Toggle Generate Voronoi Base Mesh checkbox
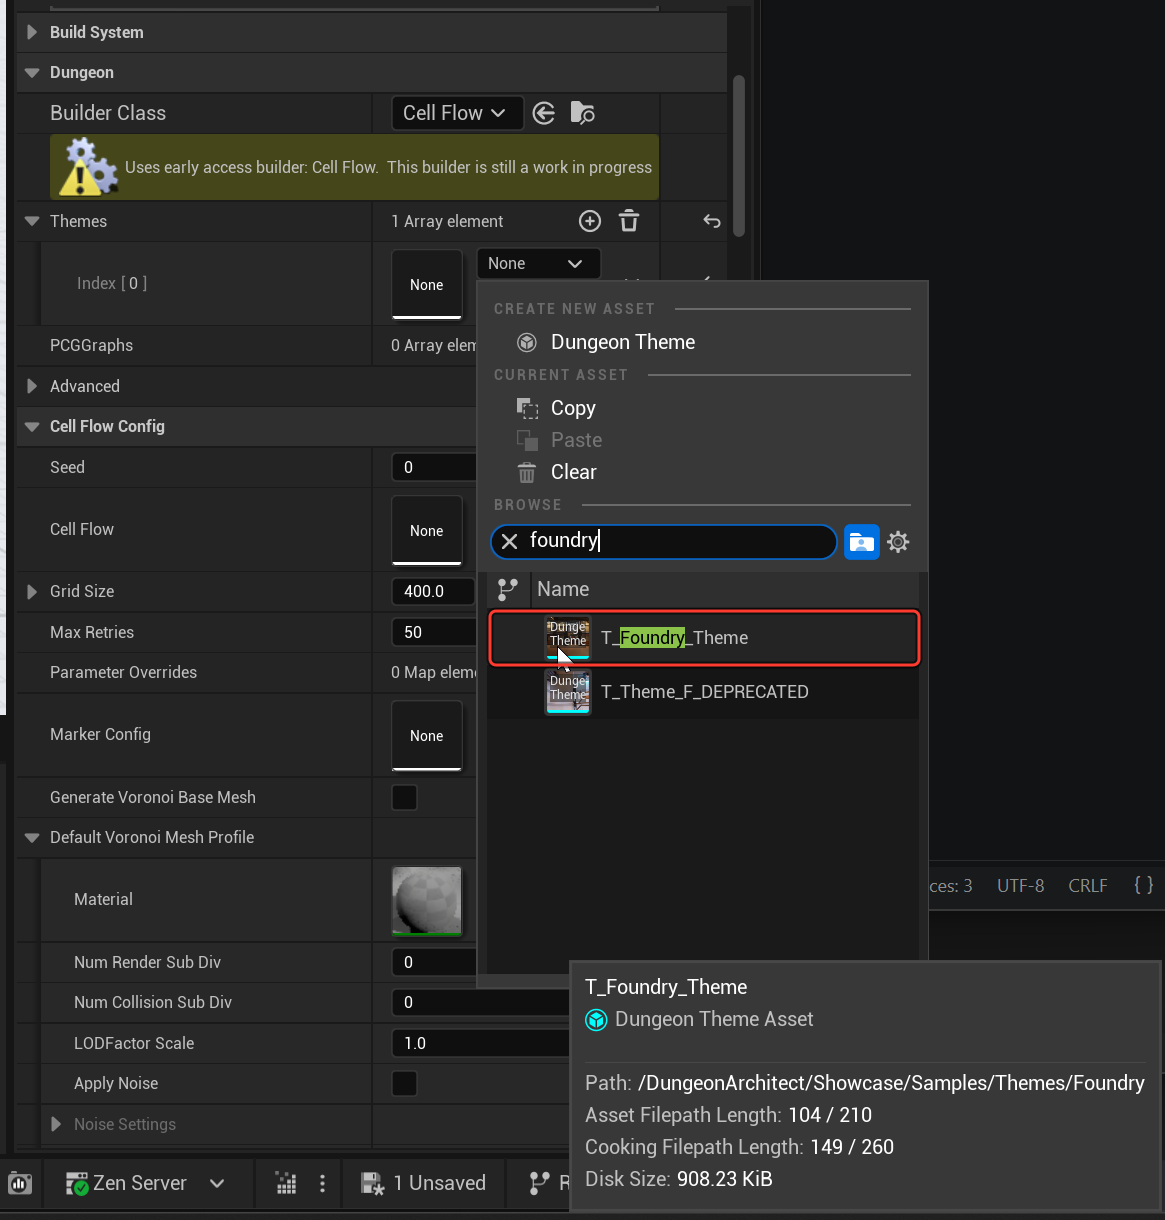This screenshot has width=1165, height=1220. point(405,797)
